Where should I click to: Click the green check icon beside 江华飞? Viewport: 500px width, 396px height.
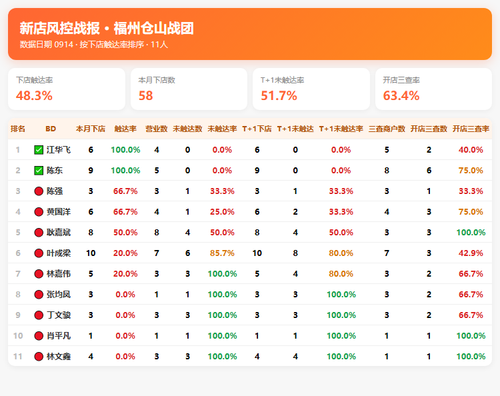tap(39, 150)
